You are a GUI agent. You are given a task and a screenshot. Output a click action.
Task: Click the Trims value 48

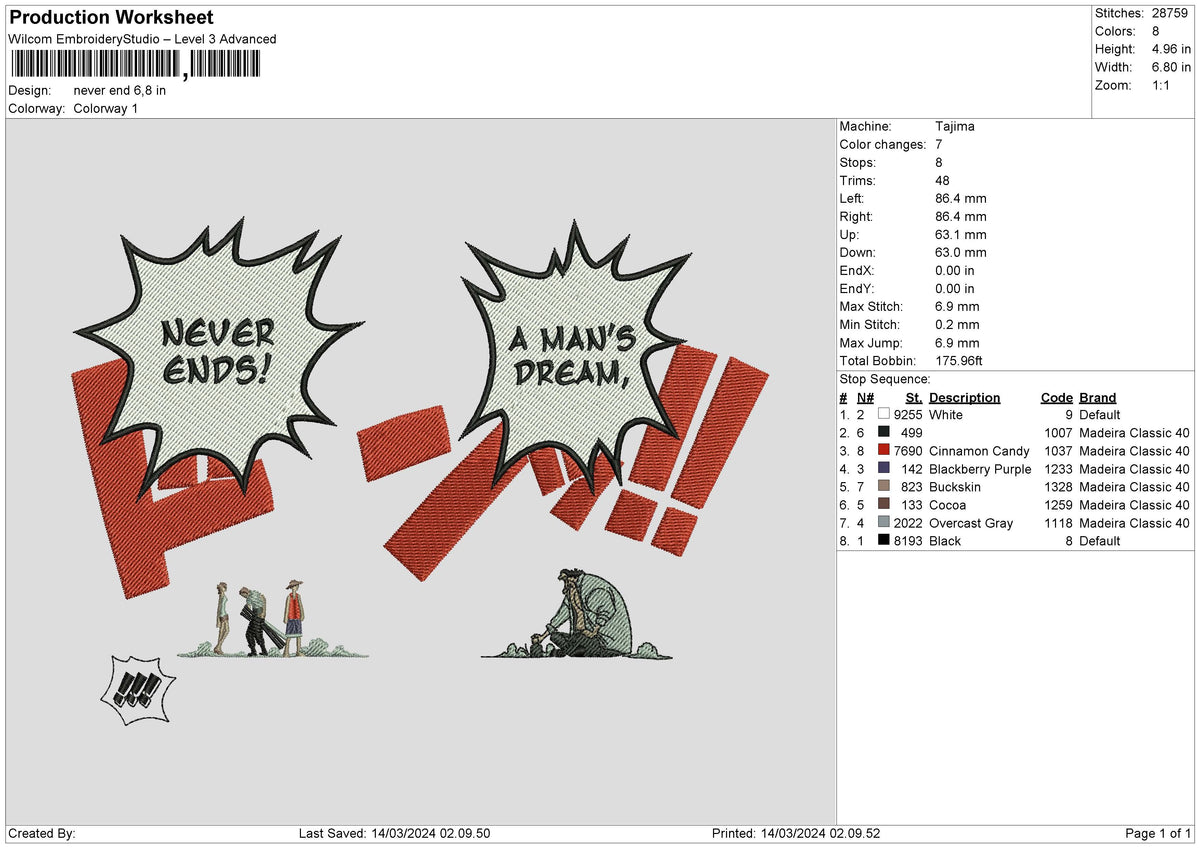click(x=942, y=180)
